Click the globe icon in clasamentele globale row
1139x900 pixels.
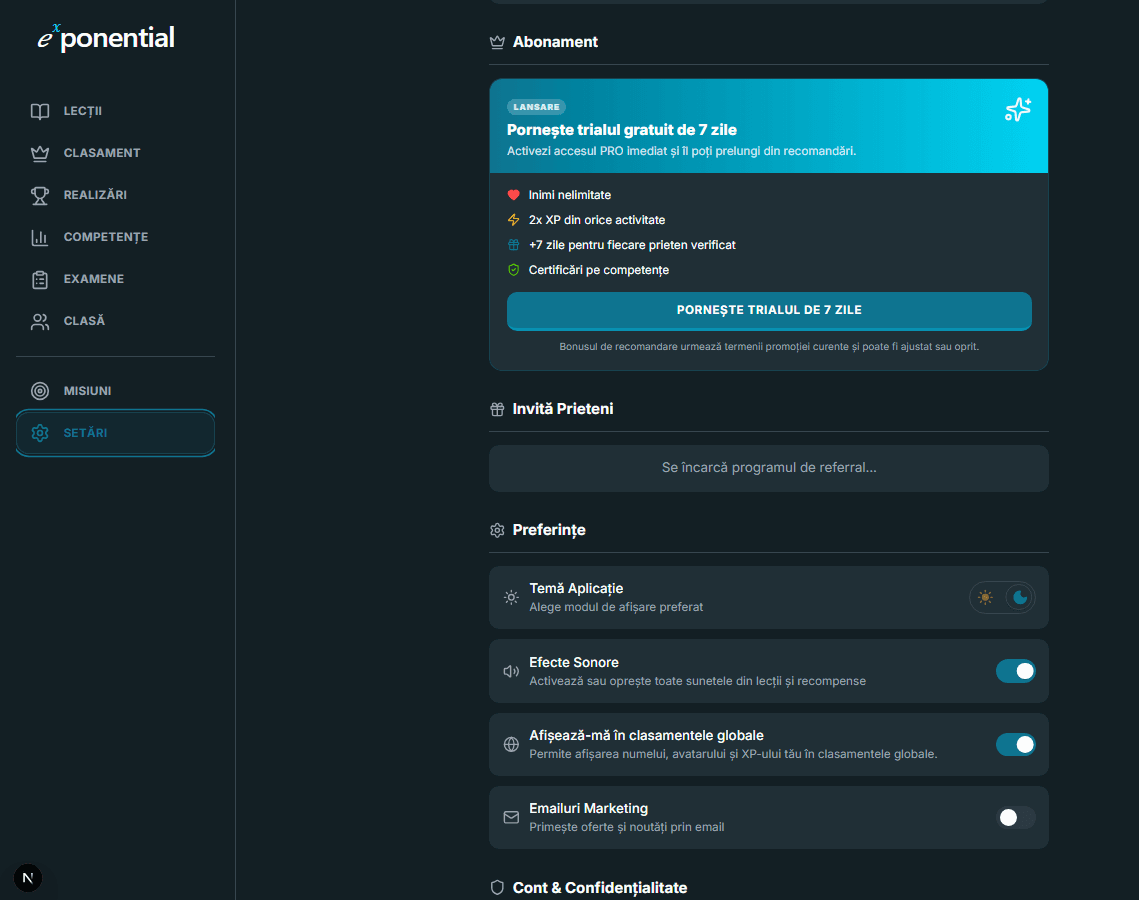511,745
